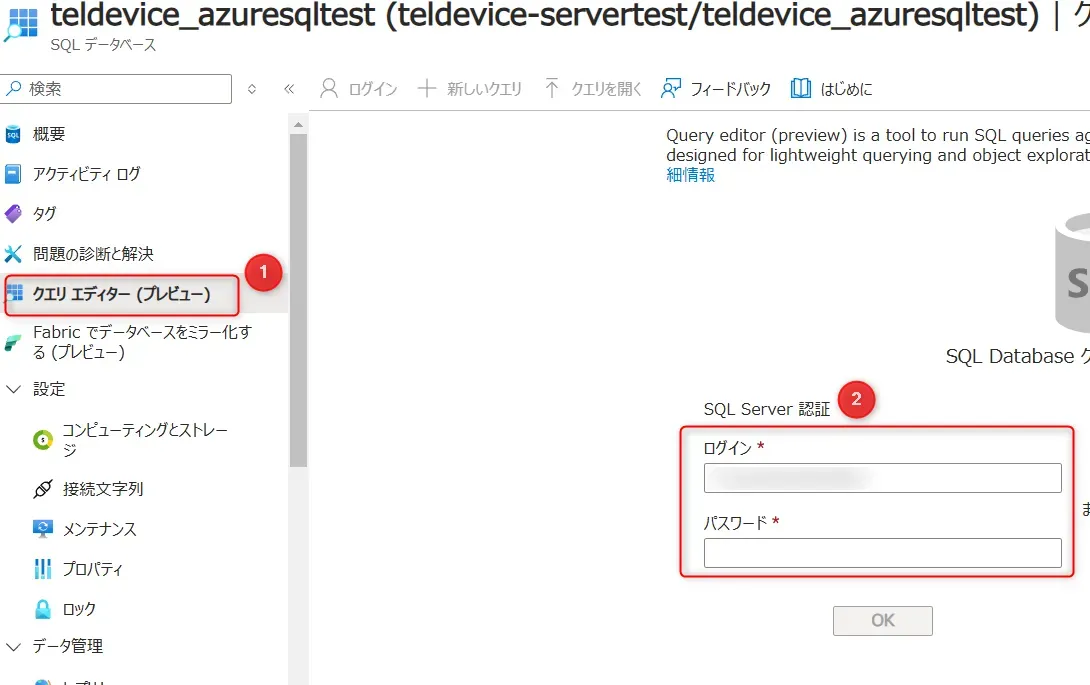
Task: Open クエリ エディター (プレビュー) menu item
Action: (121, 294)
